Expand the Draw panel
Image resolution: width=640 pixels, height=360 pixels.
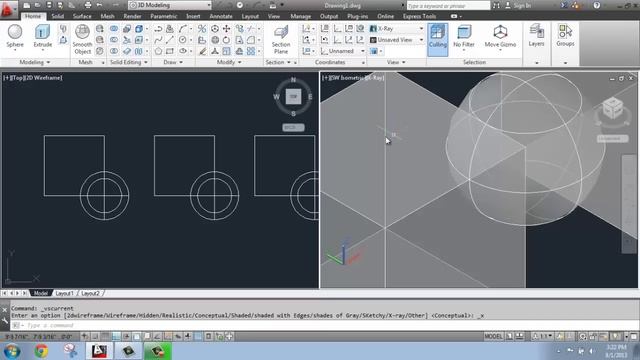tap(173, 62)
